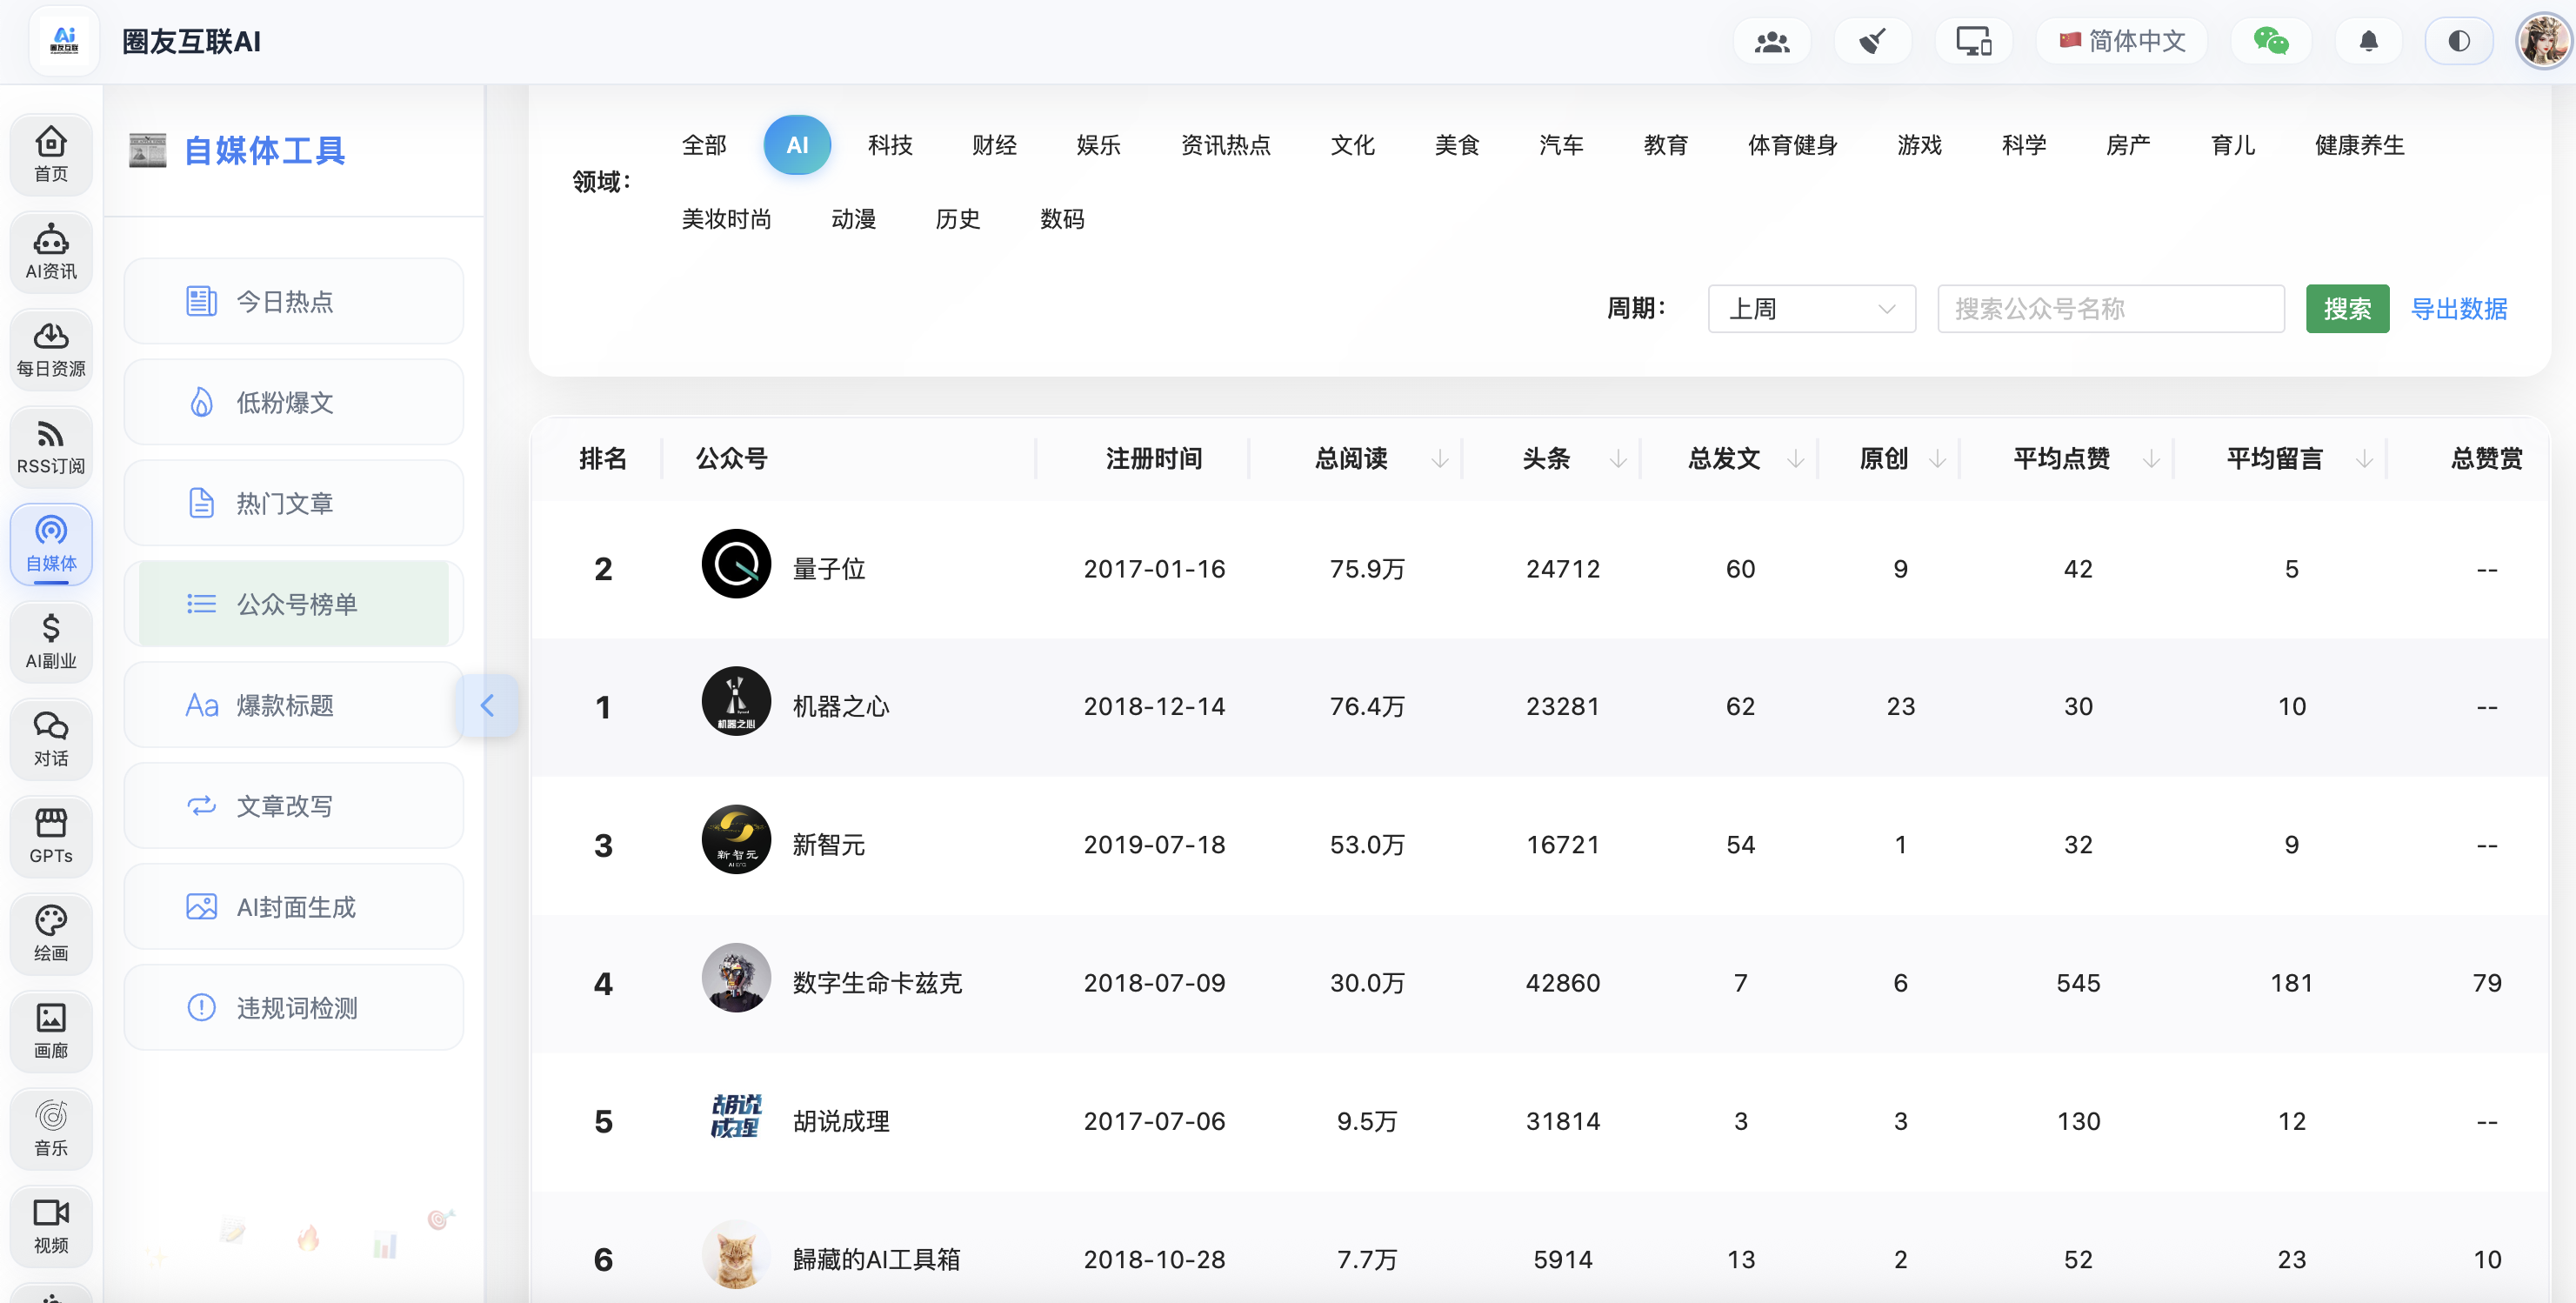Collapse the side panel with the left chevron

tap(487, 706)
